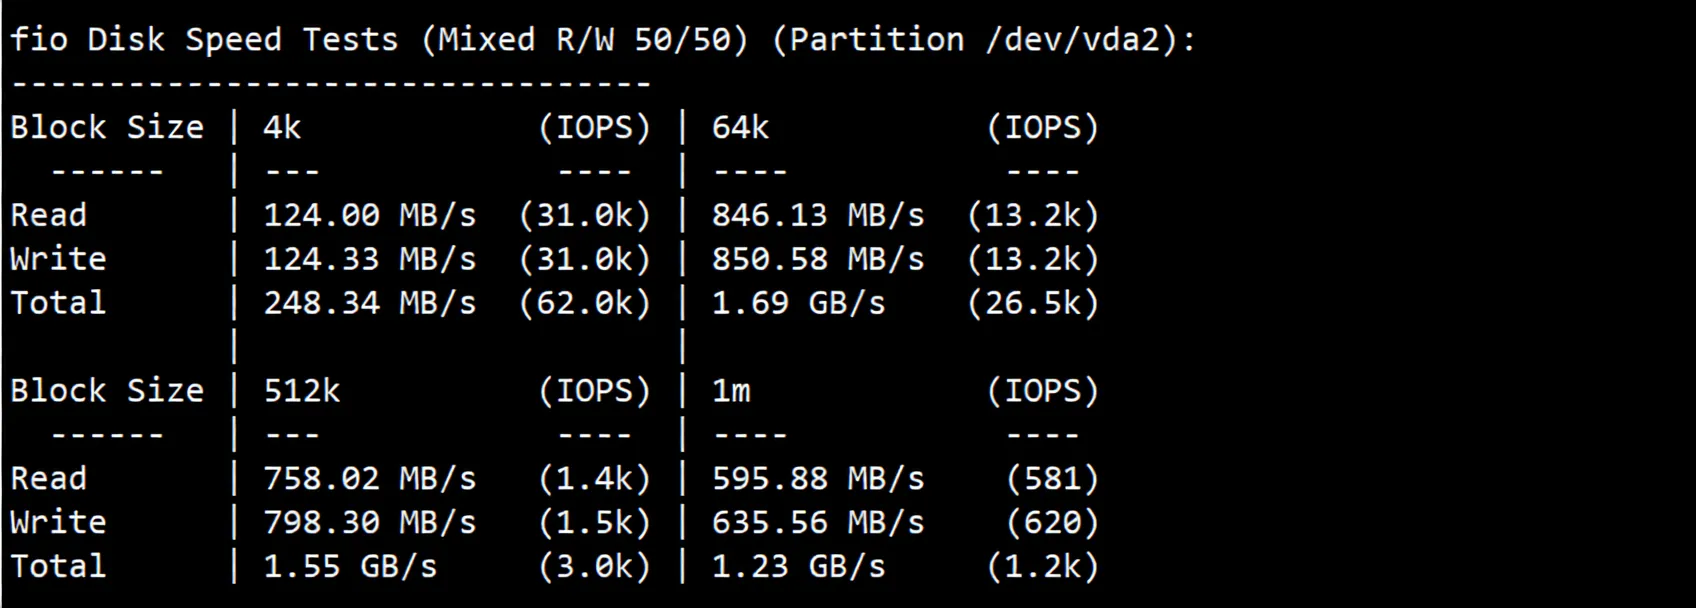Click the 512k read speed 758.02 MB/s
This screenshot has height=608, width=1696.
[x=370, y=478]
